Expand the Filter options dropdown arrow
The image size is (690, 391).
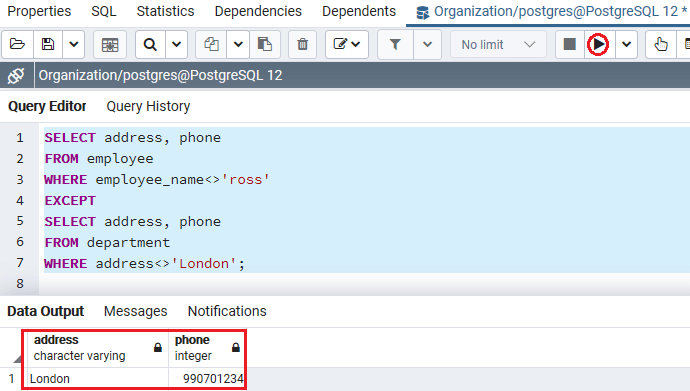pyautogui.click(x=427, y=44)
